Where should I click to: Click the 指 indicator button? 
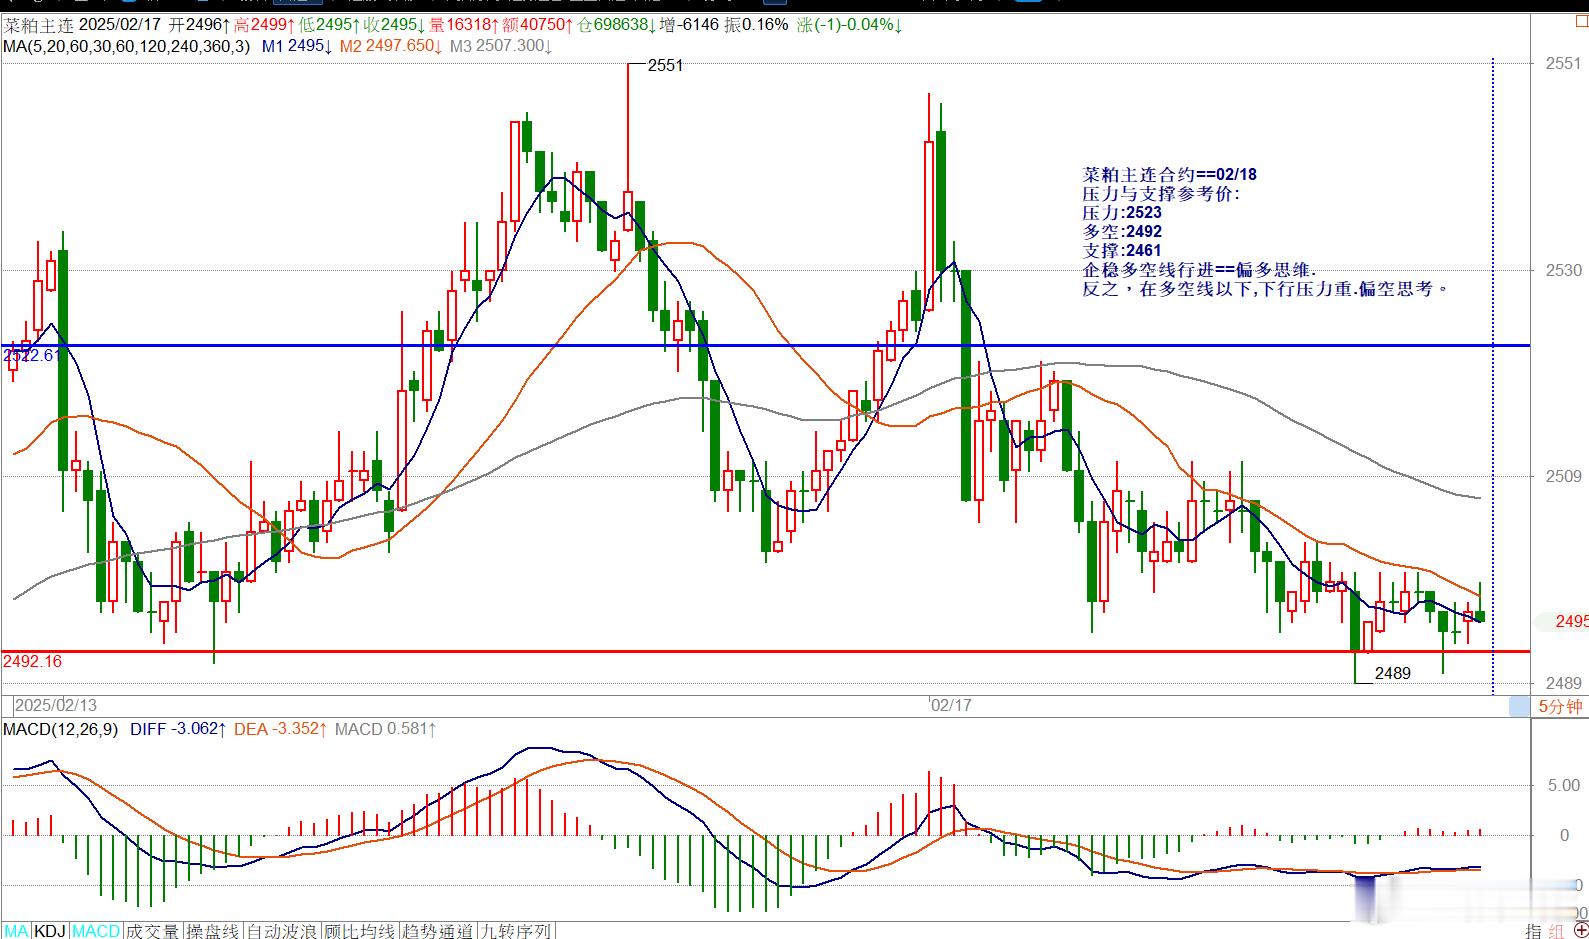pyautogui.click(x=1534, y=931)
